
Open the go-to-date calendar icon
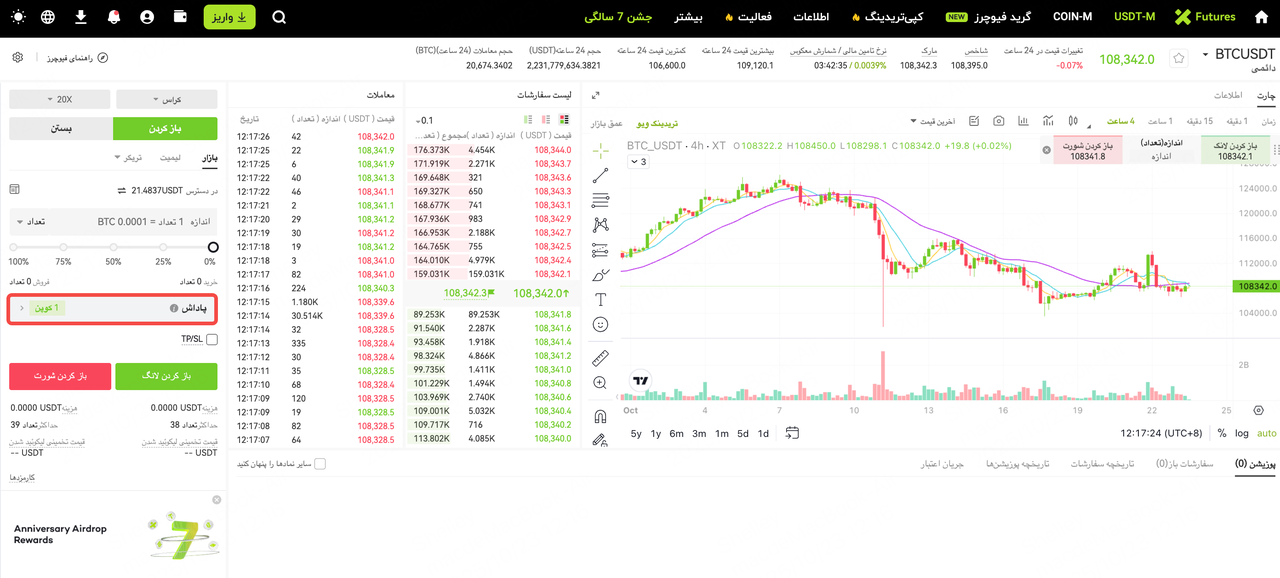[x=792, y=433]
